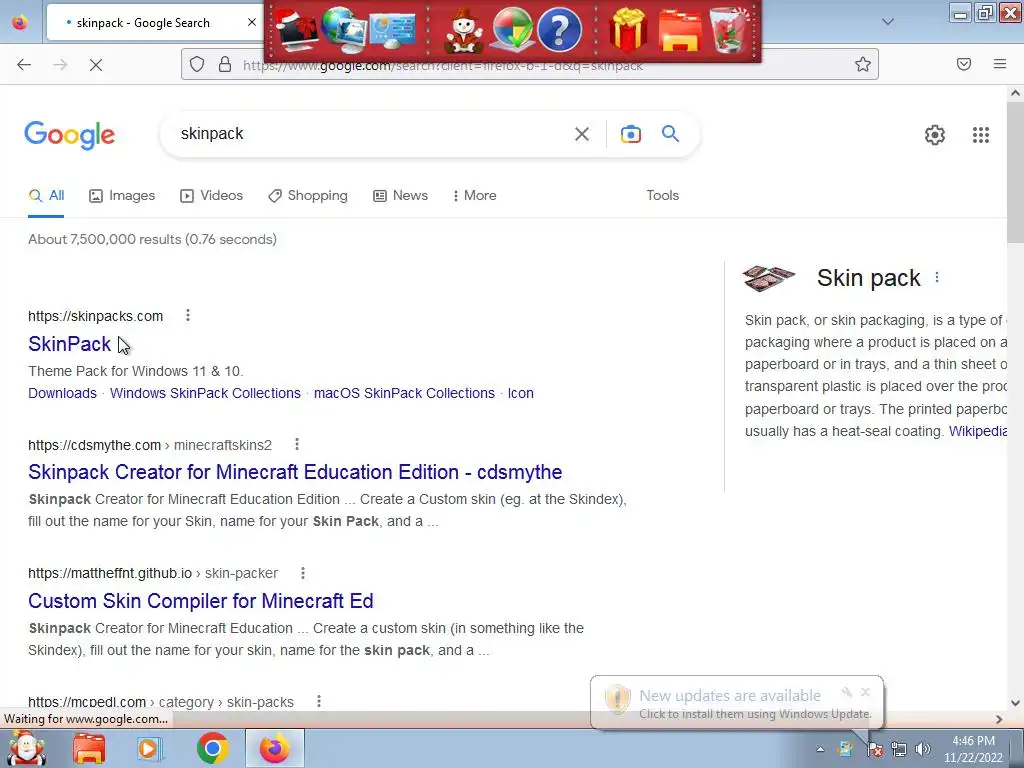The height and width of the screenshot is (768, 1024).
Task: Open Skinpack Creator for Minecraft Education Edition link
Action: pyautogui.click(x=295, y=472)
